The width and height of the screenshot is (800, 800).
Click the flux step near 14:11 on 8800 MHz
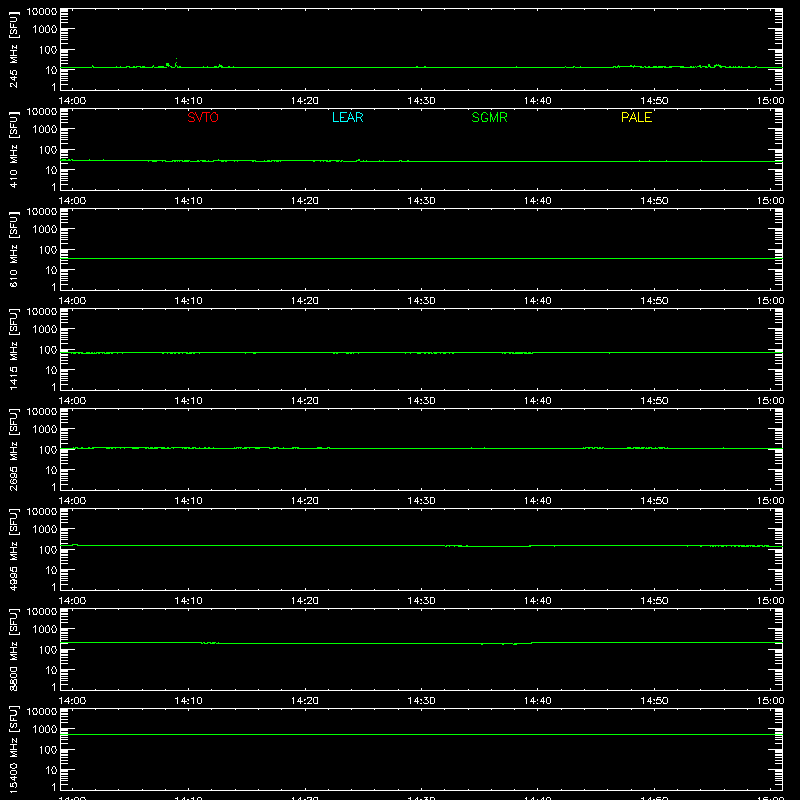click(210, 643)
